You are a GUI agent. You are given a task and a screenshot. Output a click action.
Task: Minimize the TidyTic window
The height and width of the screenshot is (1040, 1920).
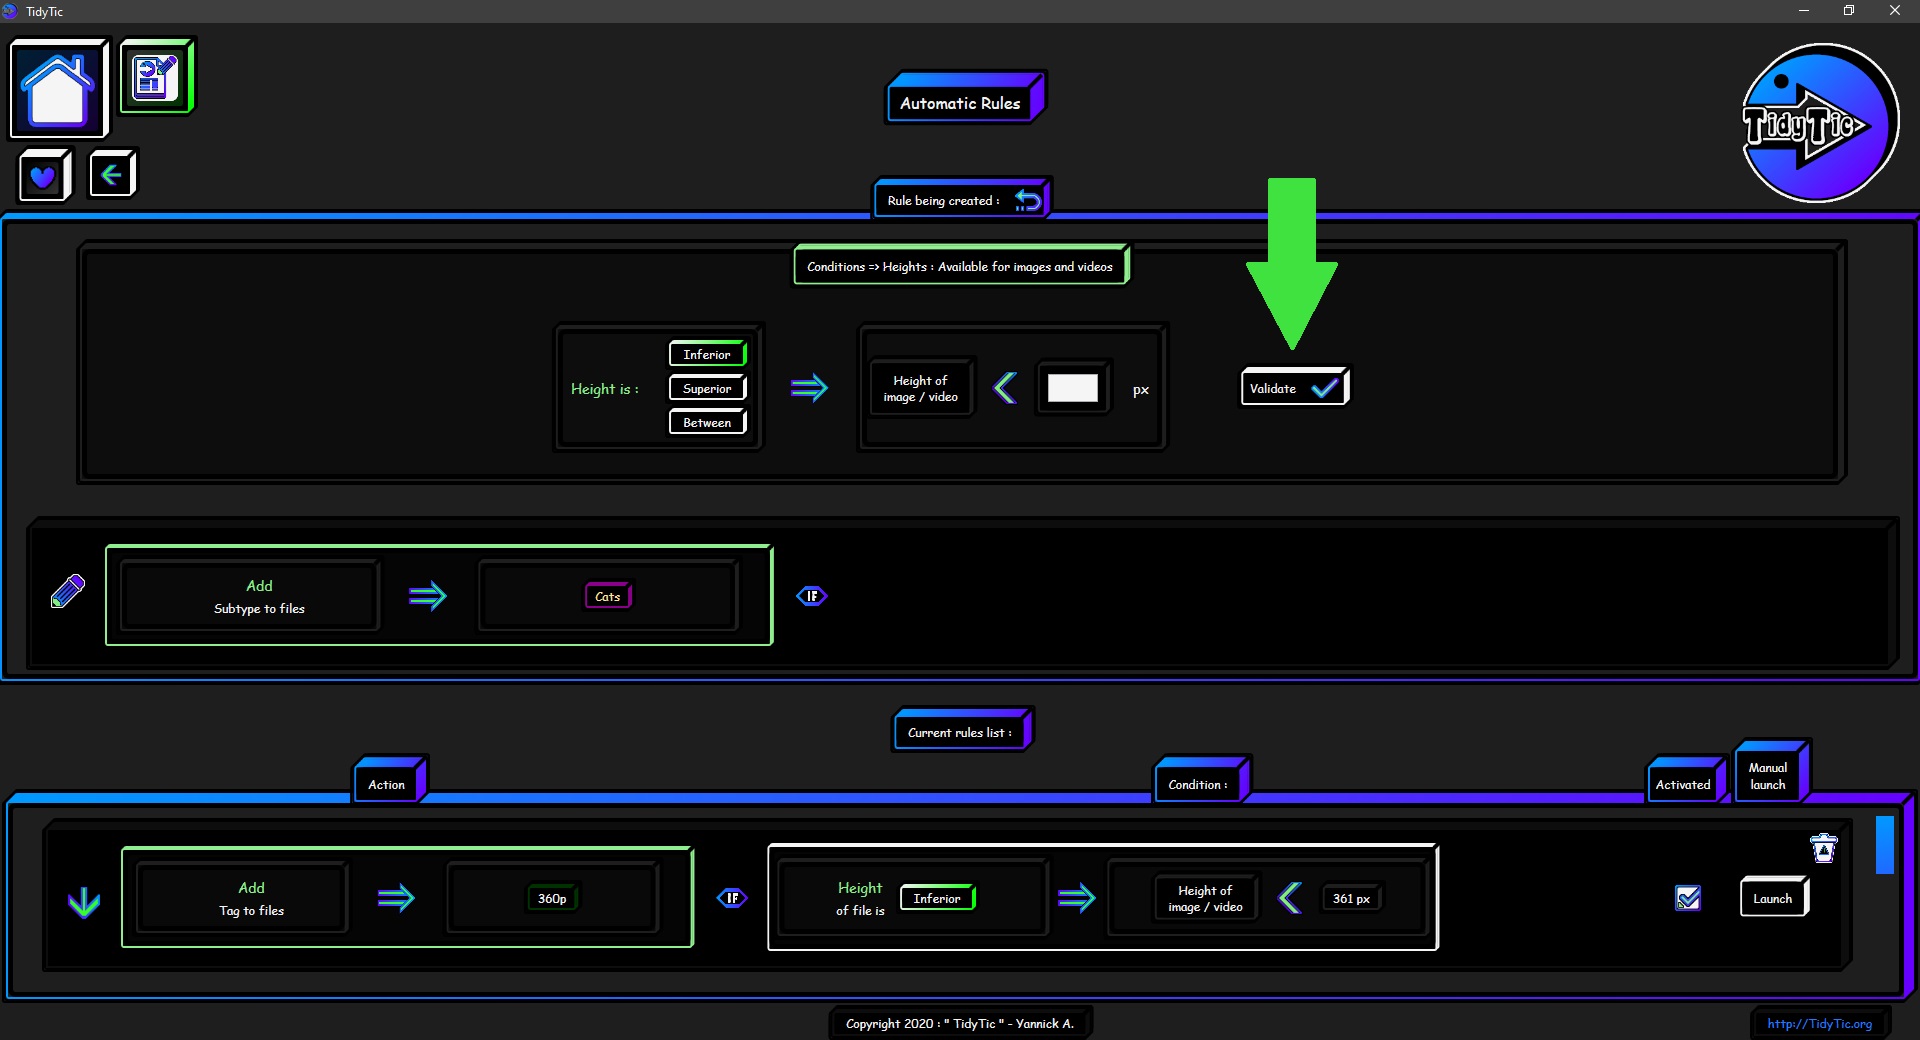(1803, 11)
